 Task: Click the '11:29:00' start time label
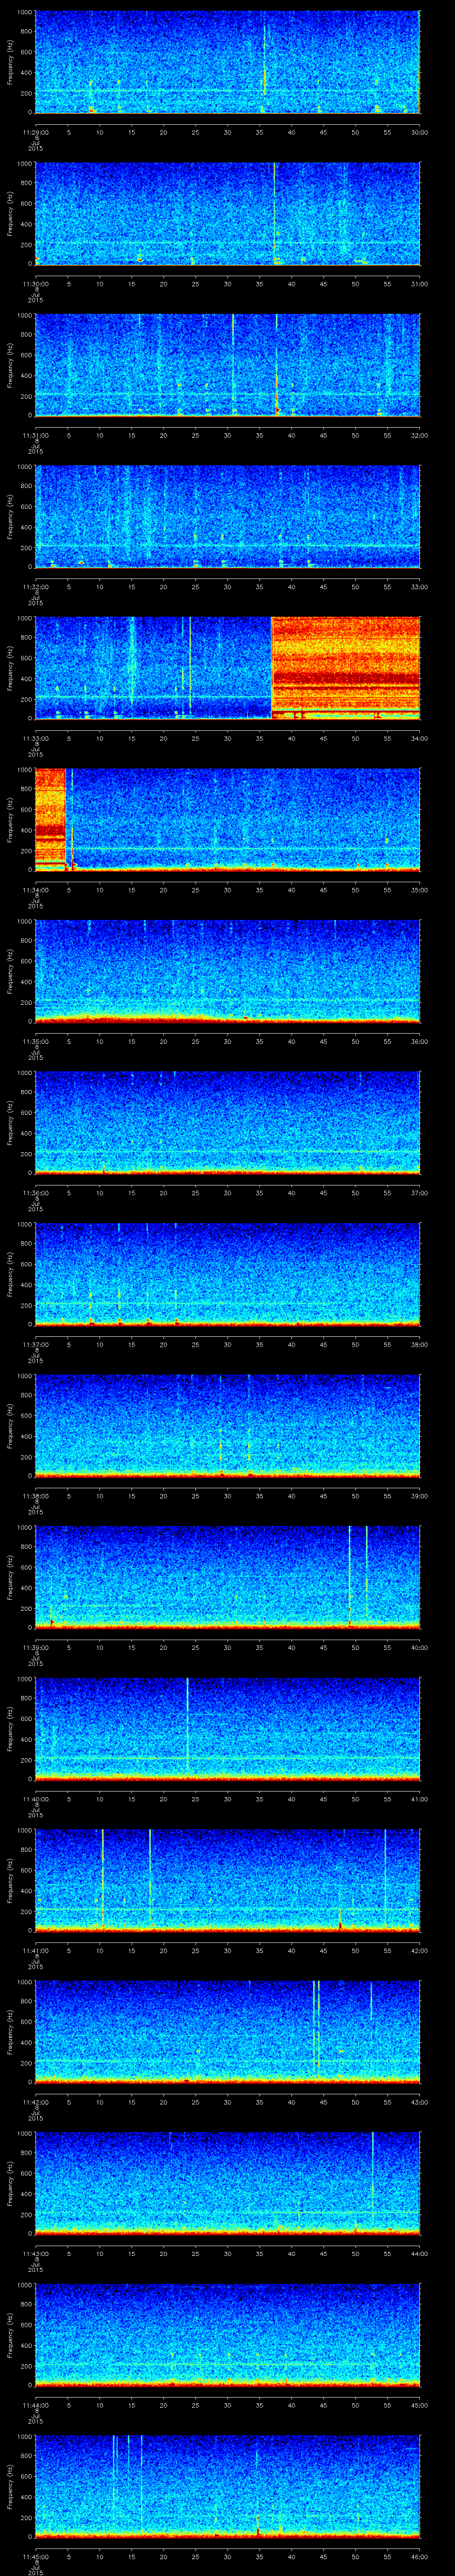[x=35, y=132]
